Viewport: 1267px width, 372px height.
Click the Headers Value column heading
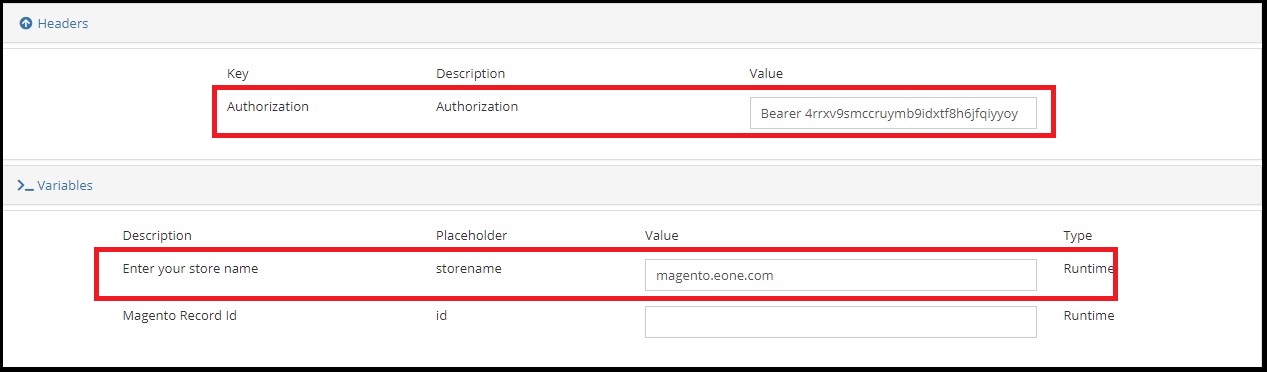766,73
